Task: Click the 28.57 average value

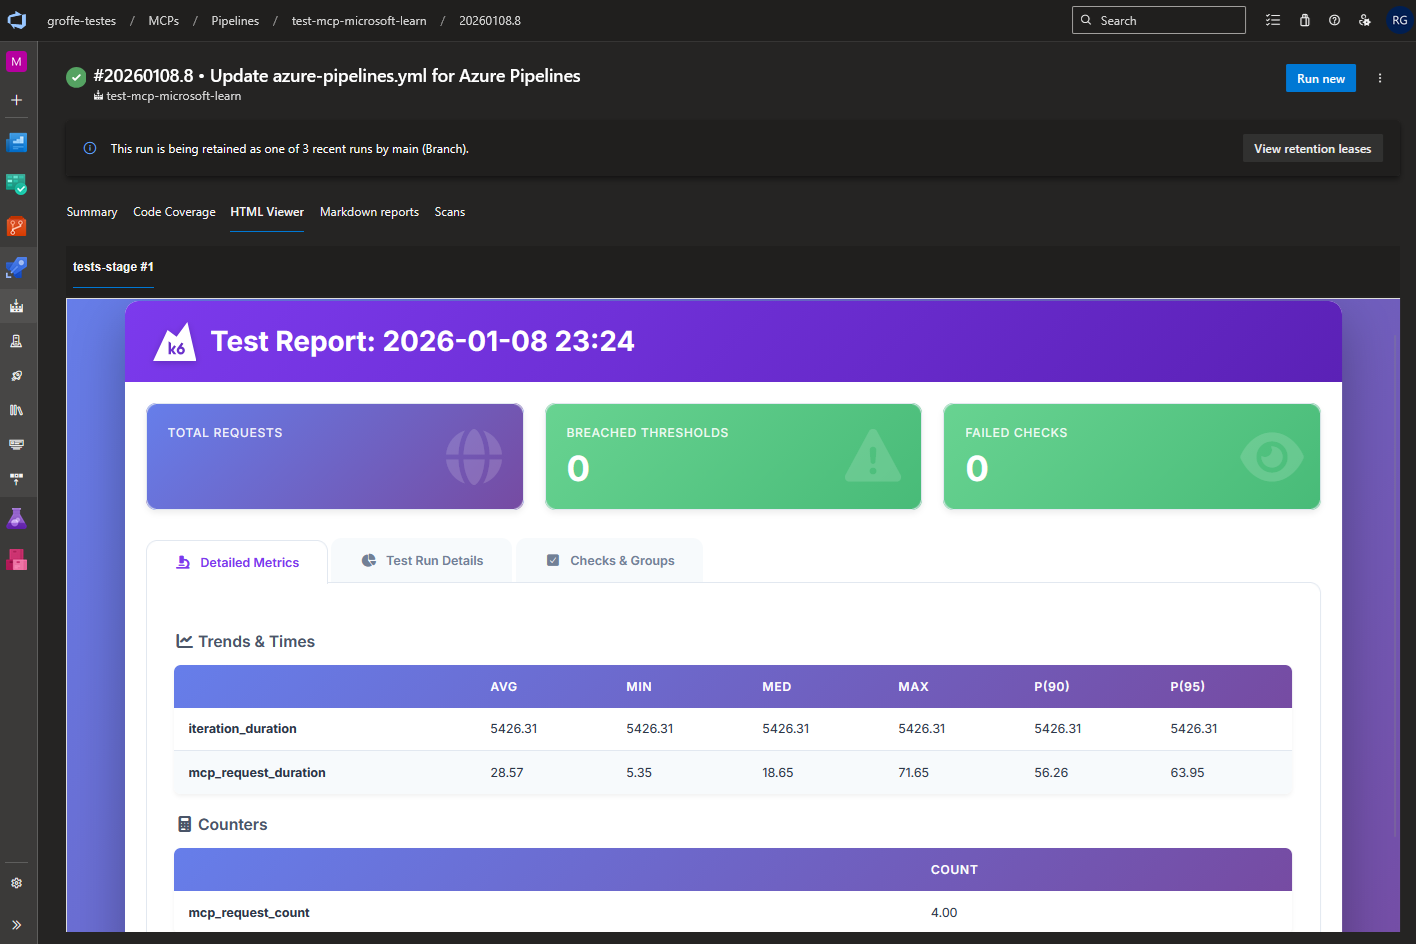Action: [x=507, y=773]
